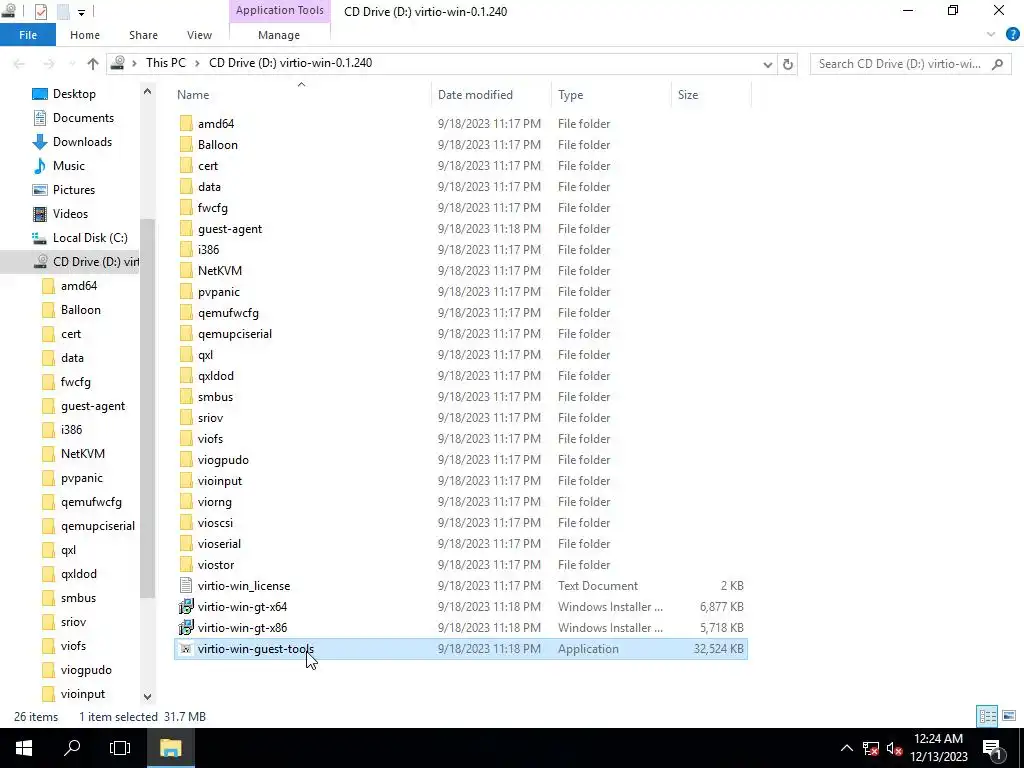
Task: Open Customize Quick Access Toolbar dropdown
Action: (81, 12)
